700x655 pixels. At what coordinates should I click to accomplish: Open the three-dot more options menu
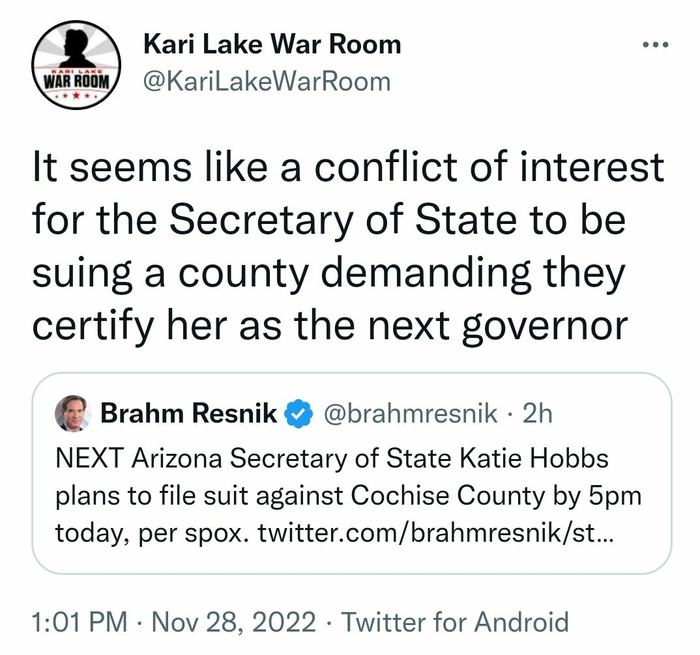pyautogui.click(x=655, y=46)
